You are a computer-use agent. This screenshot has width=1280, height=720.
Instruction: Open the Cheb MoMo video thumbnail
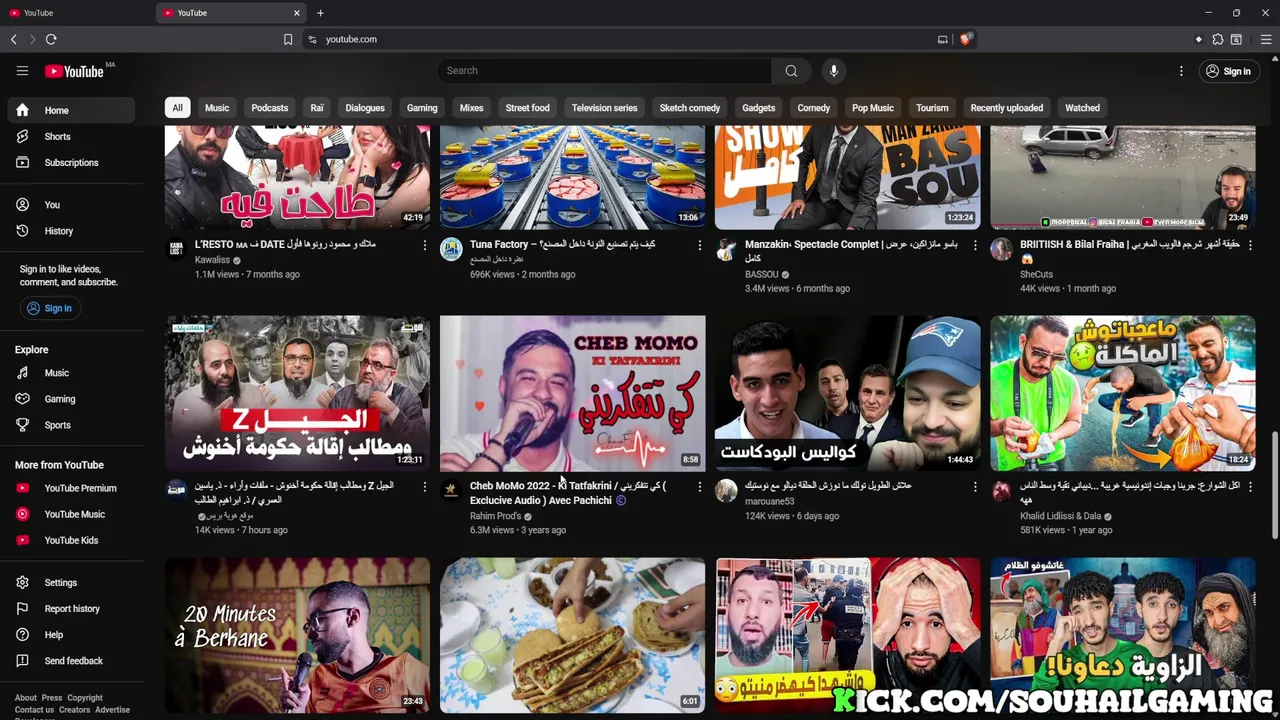[572, 393]
